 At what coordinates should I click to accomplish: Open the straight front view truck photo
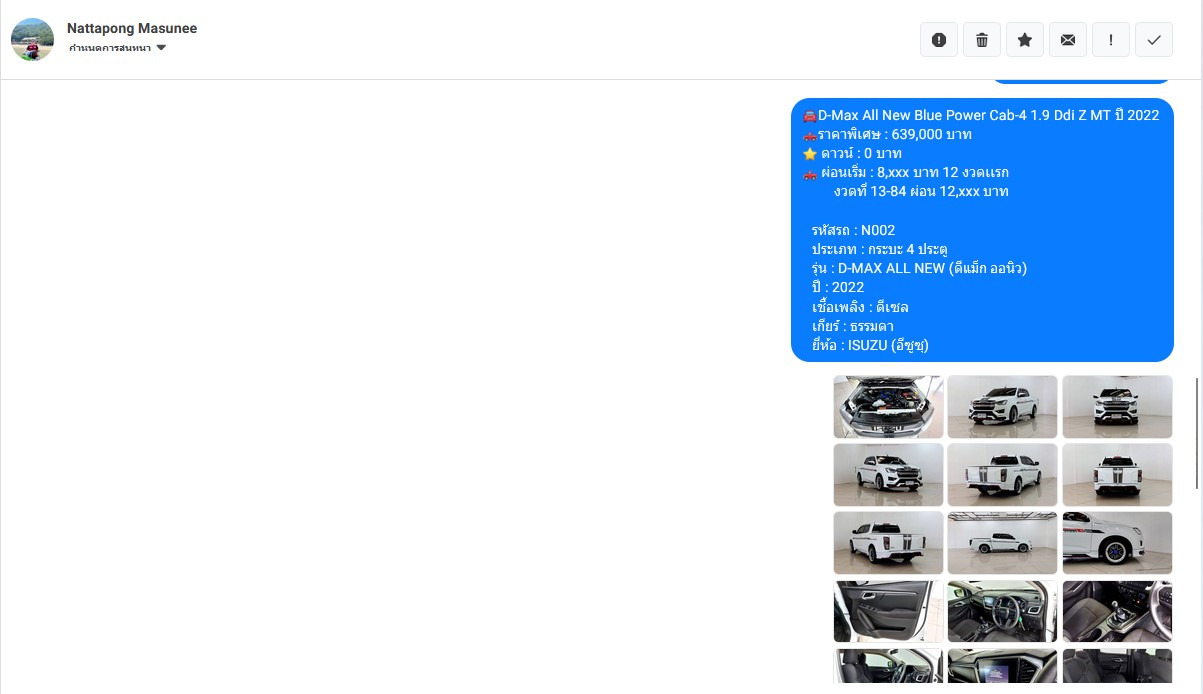point(1117,407)
